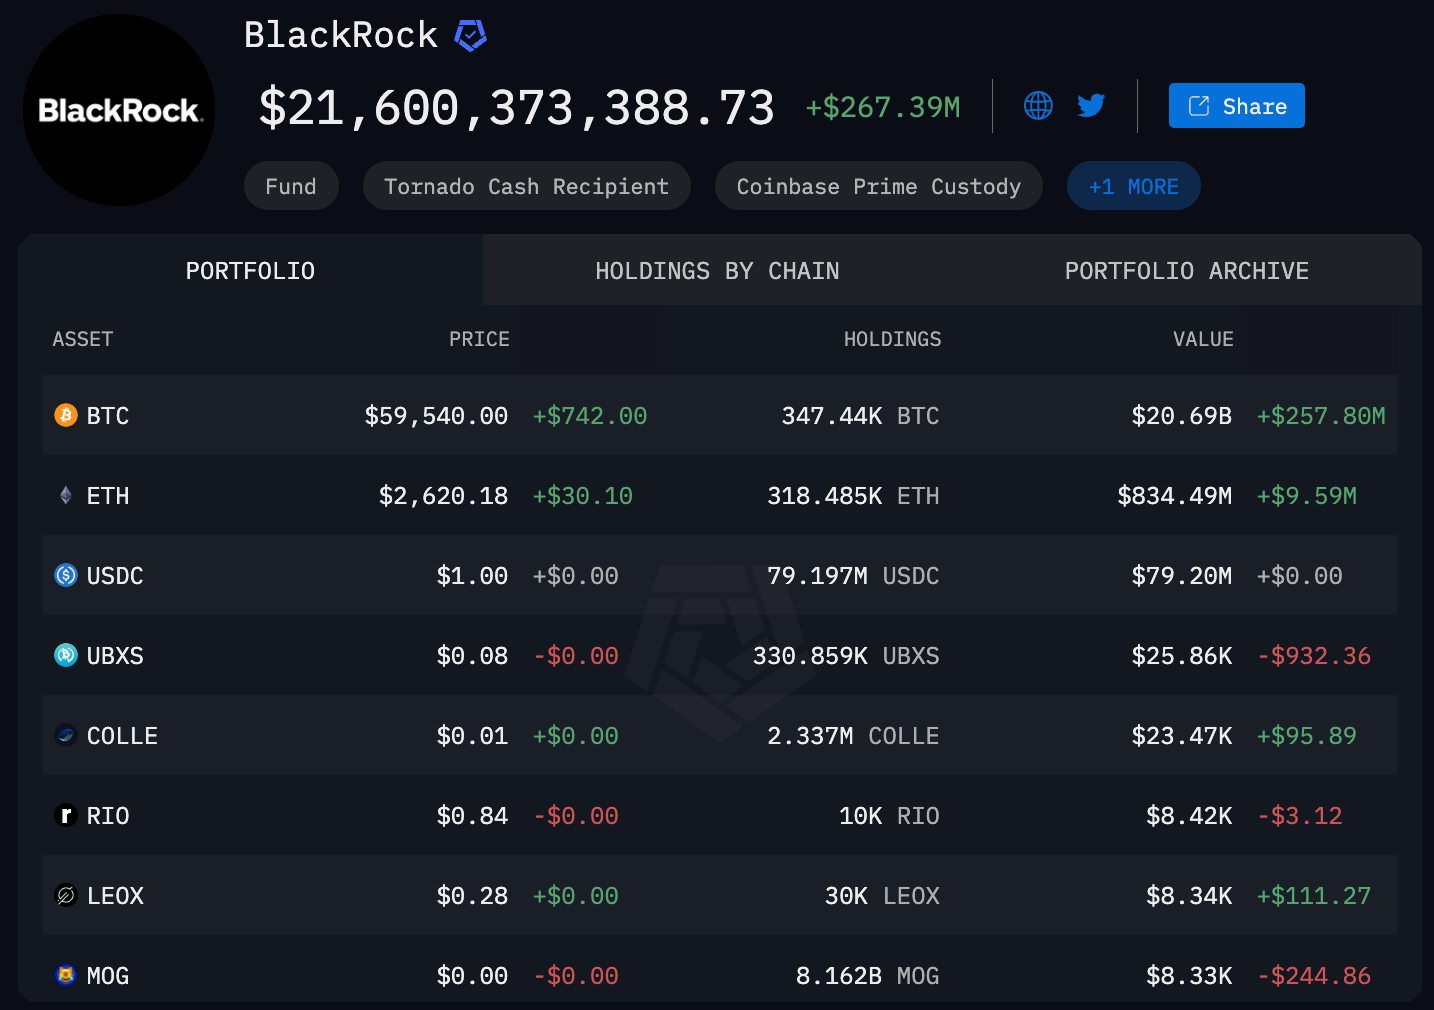Click the UBXS value change -$932.36
The height and width of the screenshot is (1010, 1434).
(1314, 656)
